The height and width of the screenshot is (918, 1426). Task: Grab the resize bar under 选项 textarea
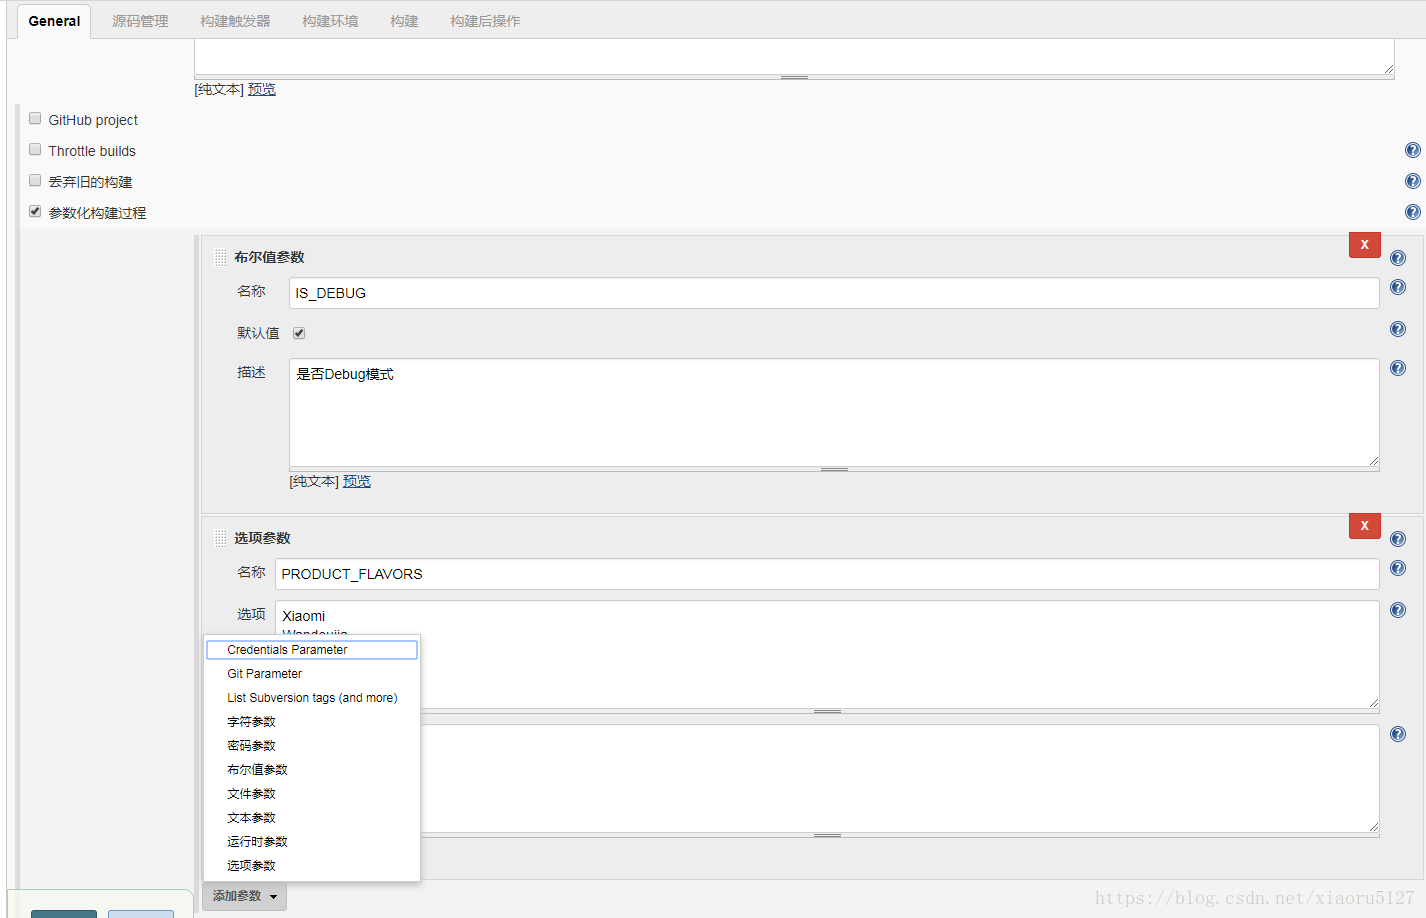[827, 711]
